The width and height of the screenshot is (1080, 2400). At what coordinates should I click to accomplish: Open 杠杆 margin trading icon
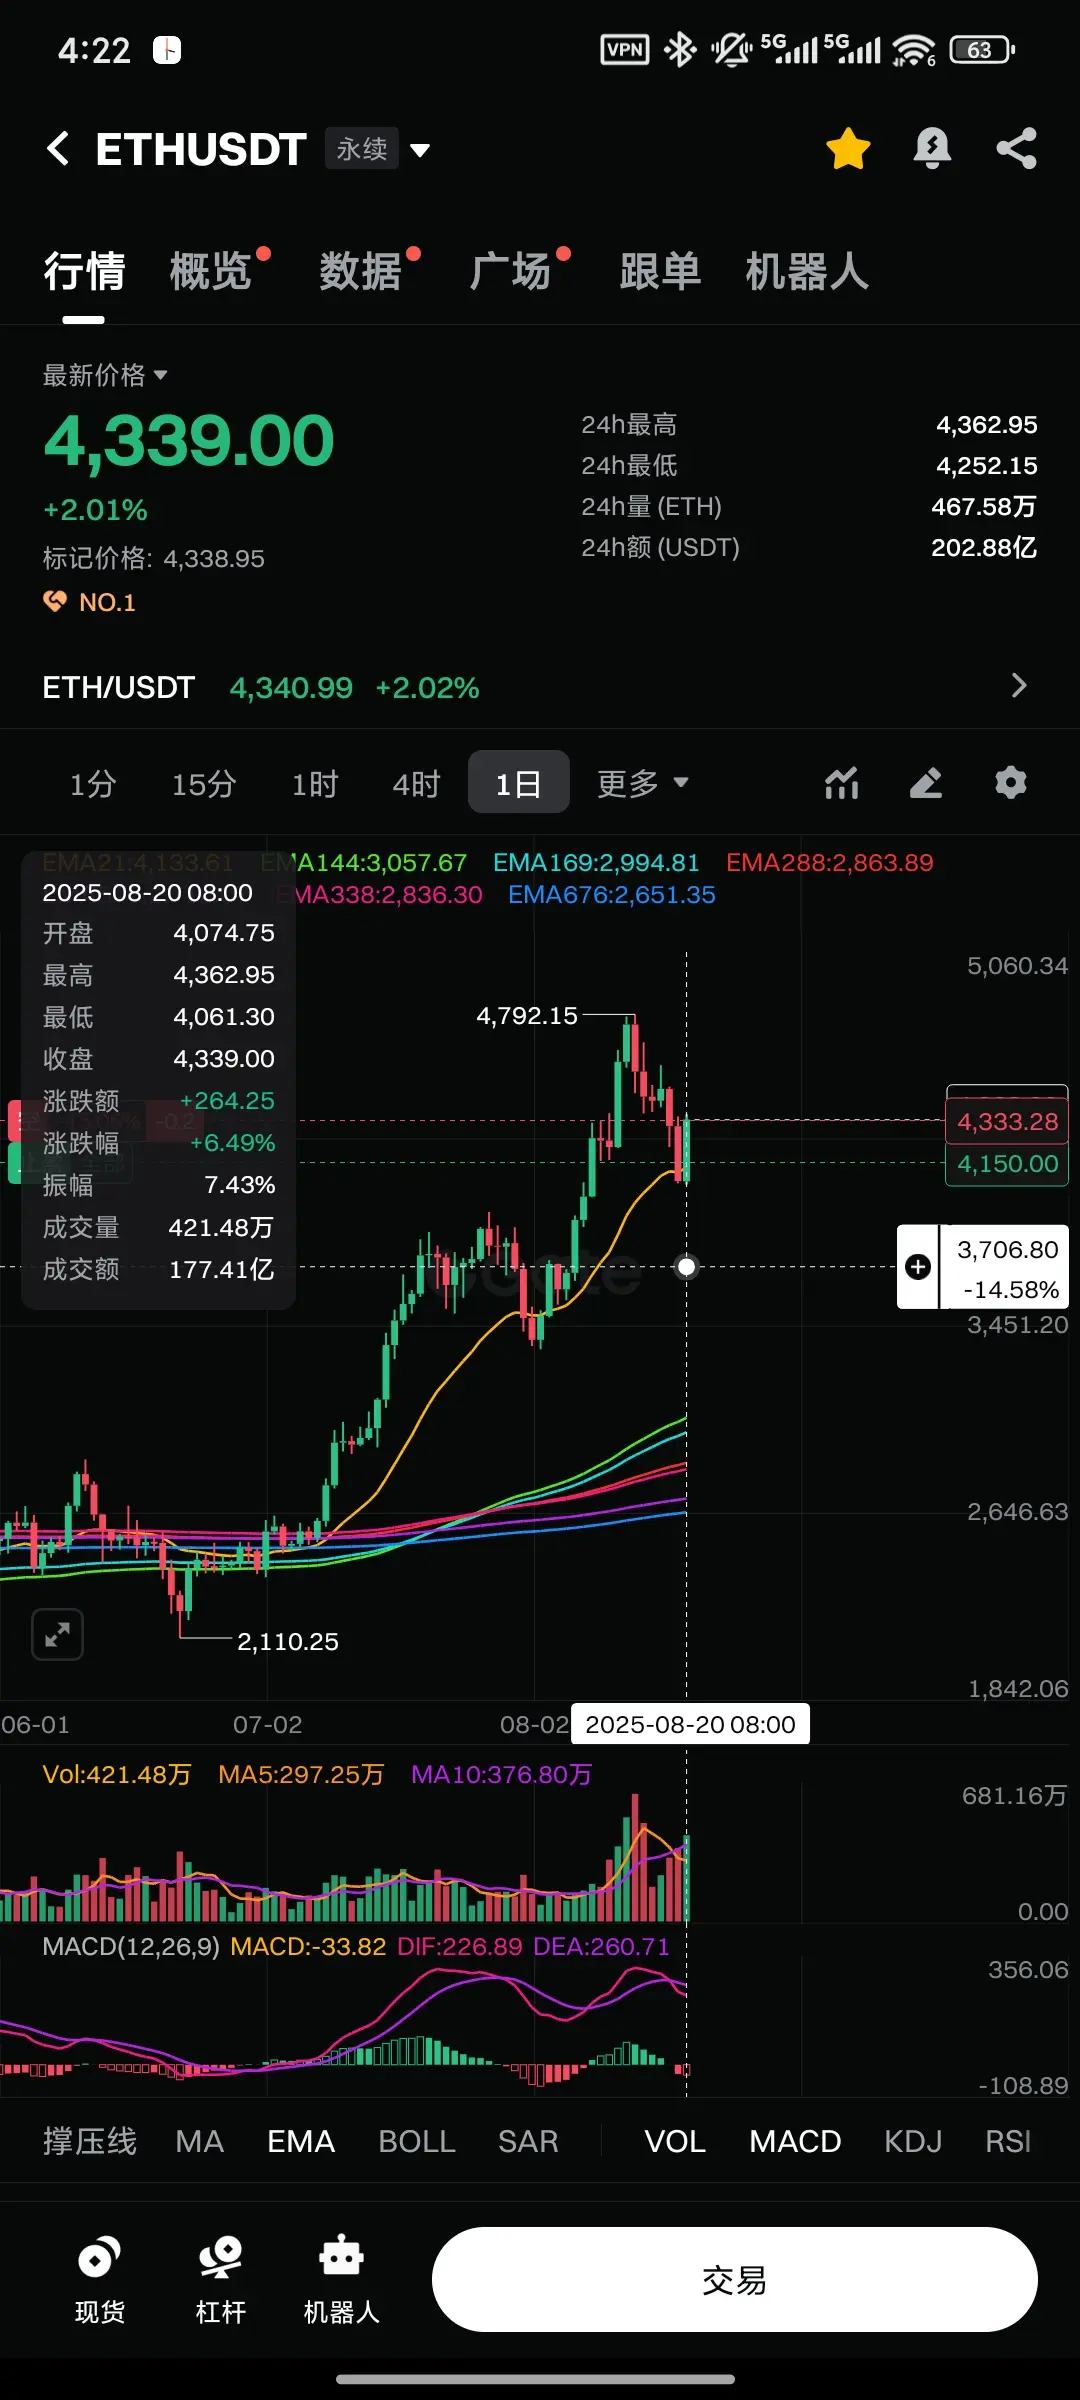click(221, 2279)
